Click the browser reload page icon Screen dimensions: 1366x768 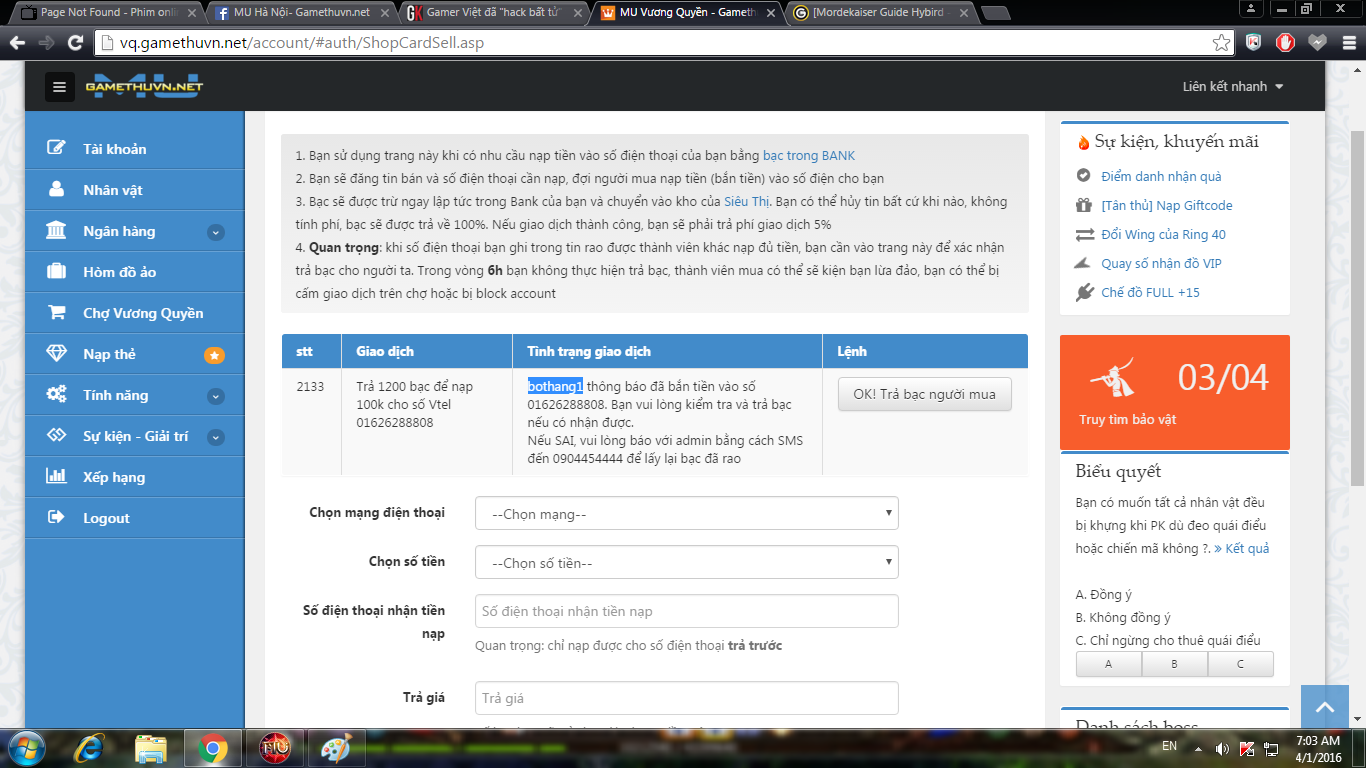pos(75,43)
